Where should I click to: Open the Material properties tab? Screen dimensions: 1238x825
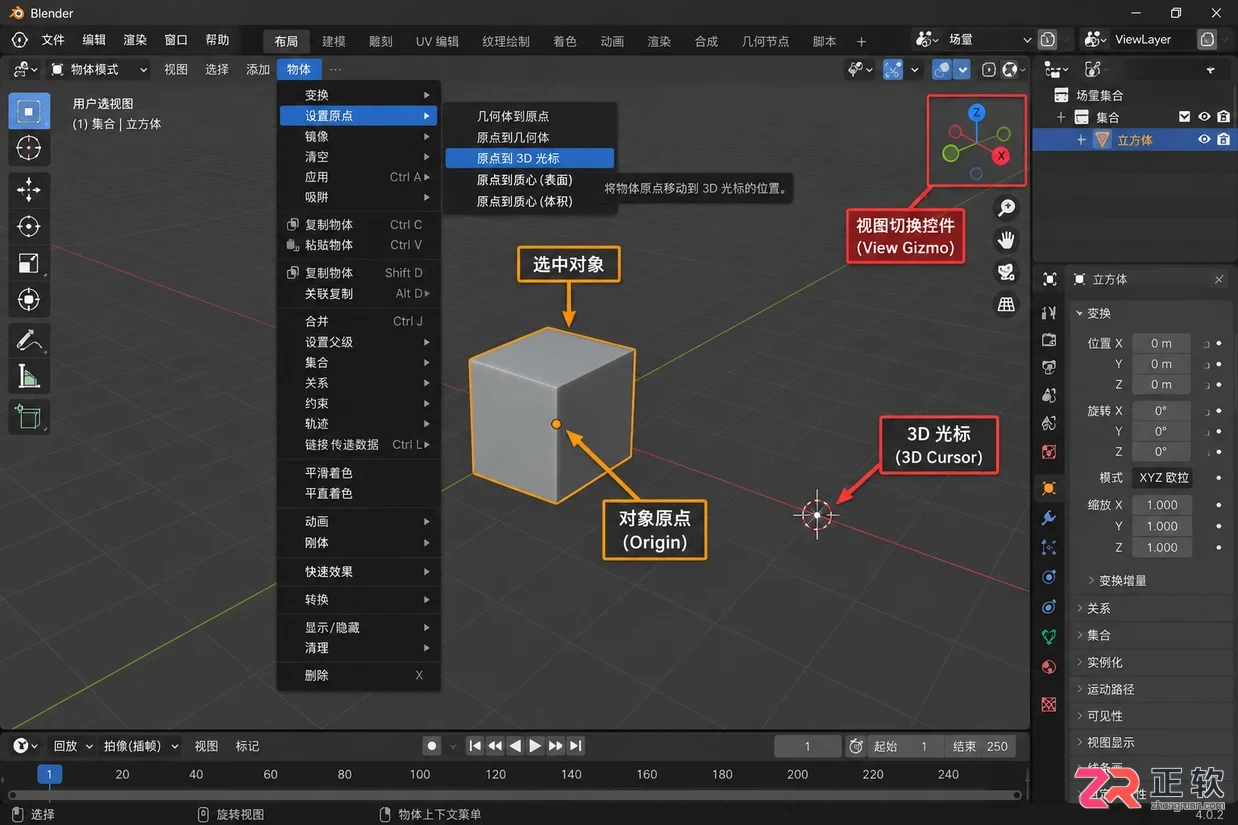(1049, 667)
